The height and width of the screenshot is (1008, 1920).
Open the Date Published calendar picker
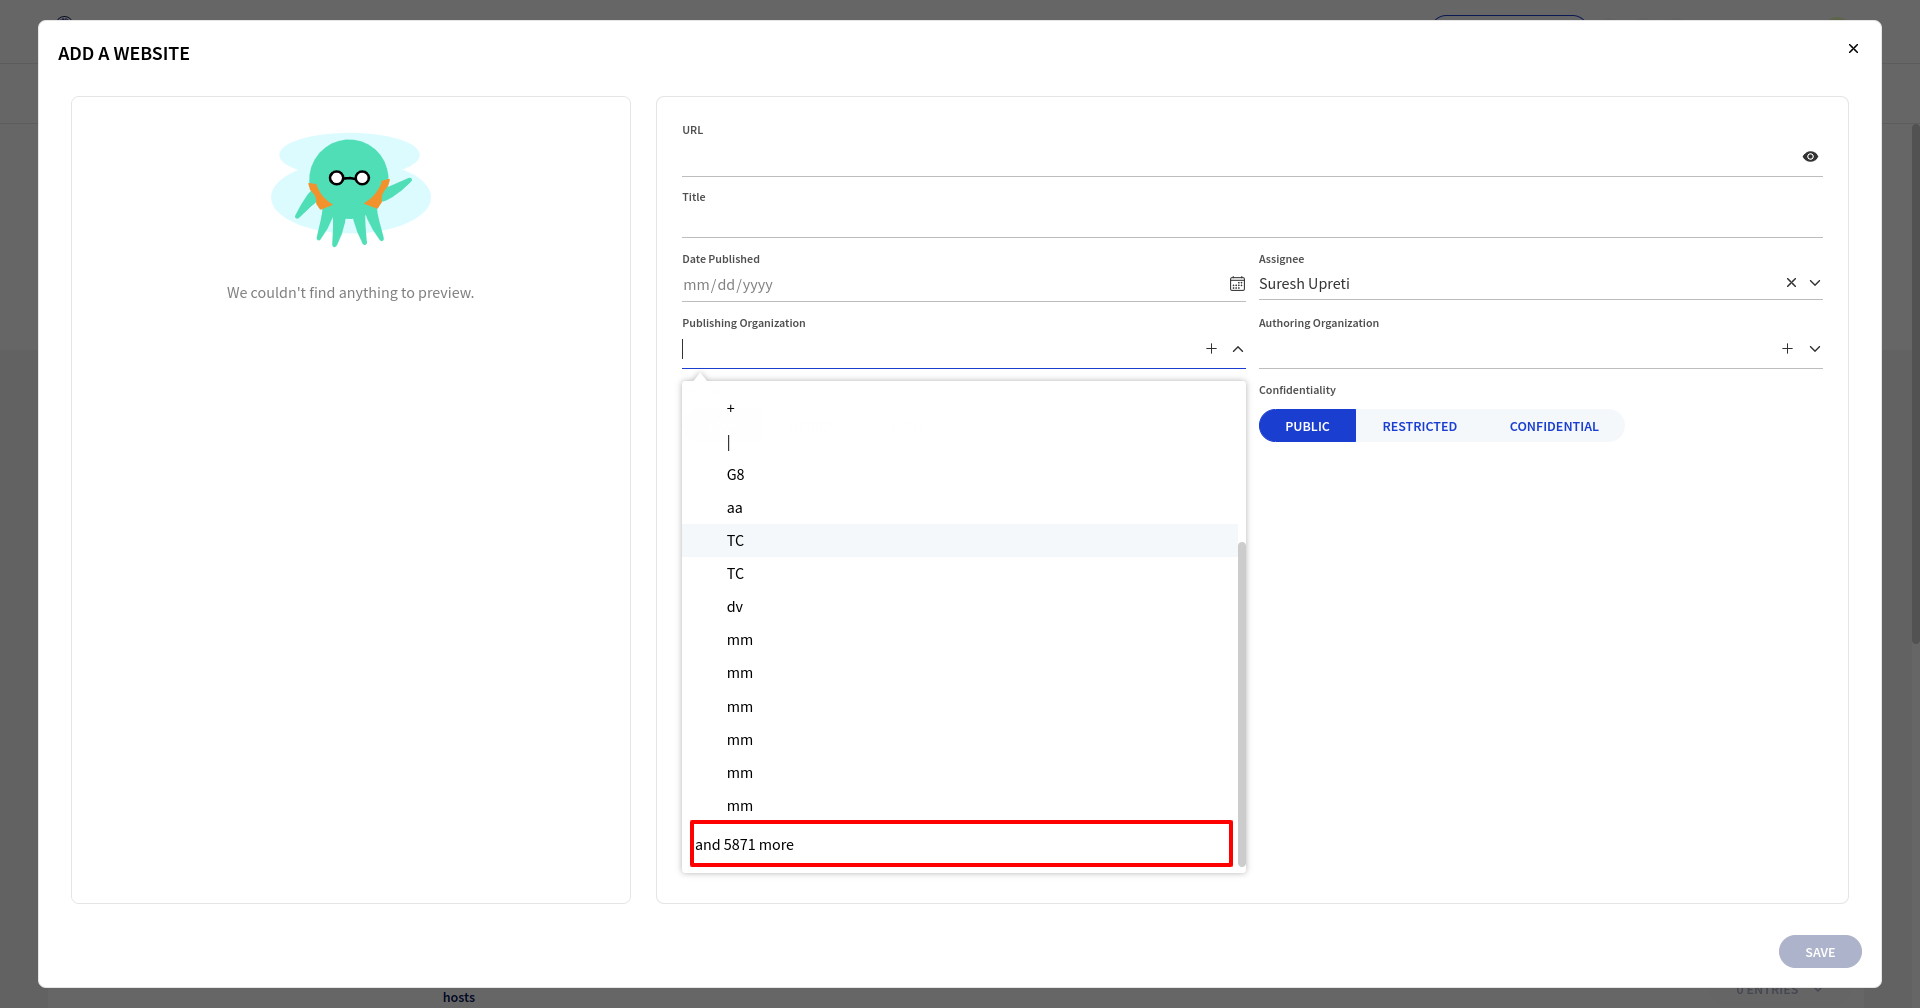(x=1237, y=284)
